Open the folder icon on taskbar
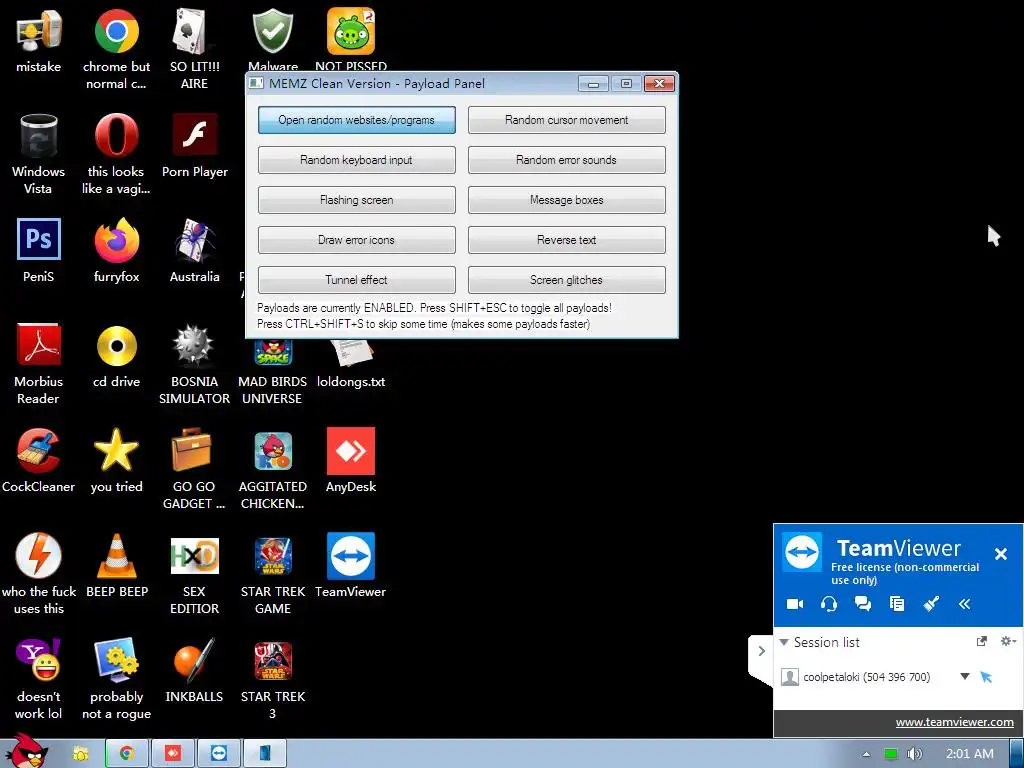This screenshot has height=768, width=1024. pos(81,754)
